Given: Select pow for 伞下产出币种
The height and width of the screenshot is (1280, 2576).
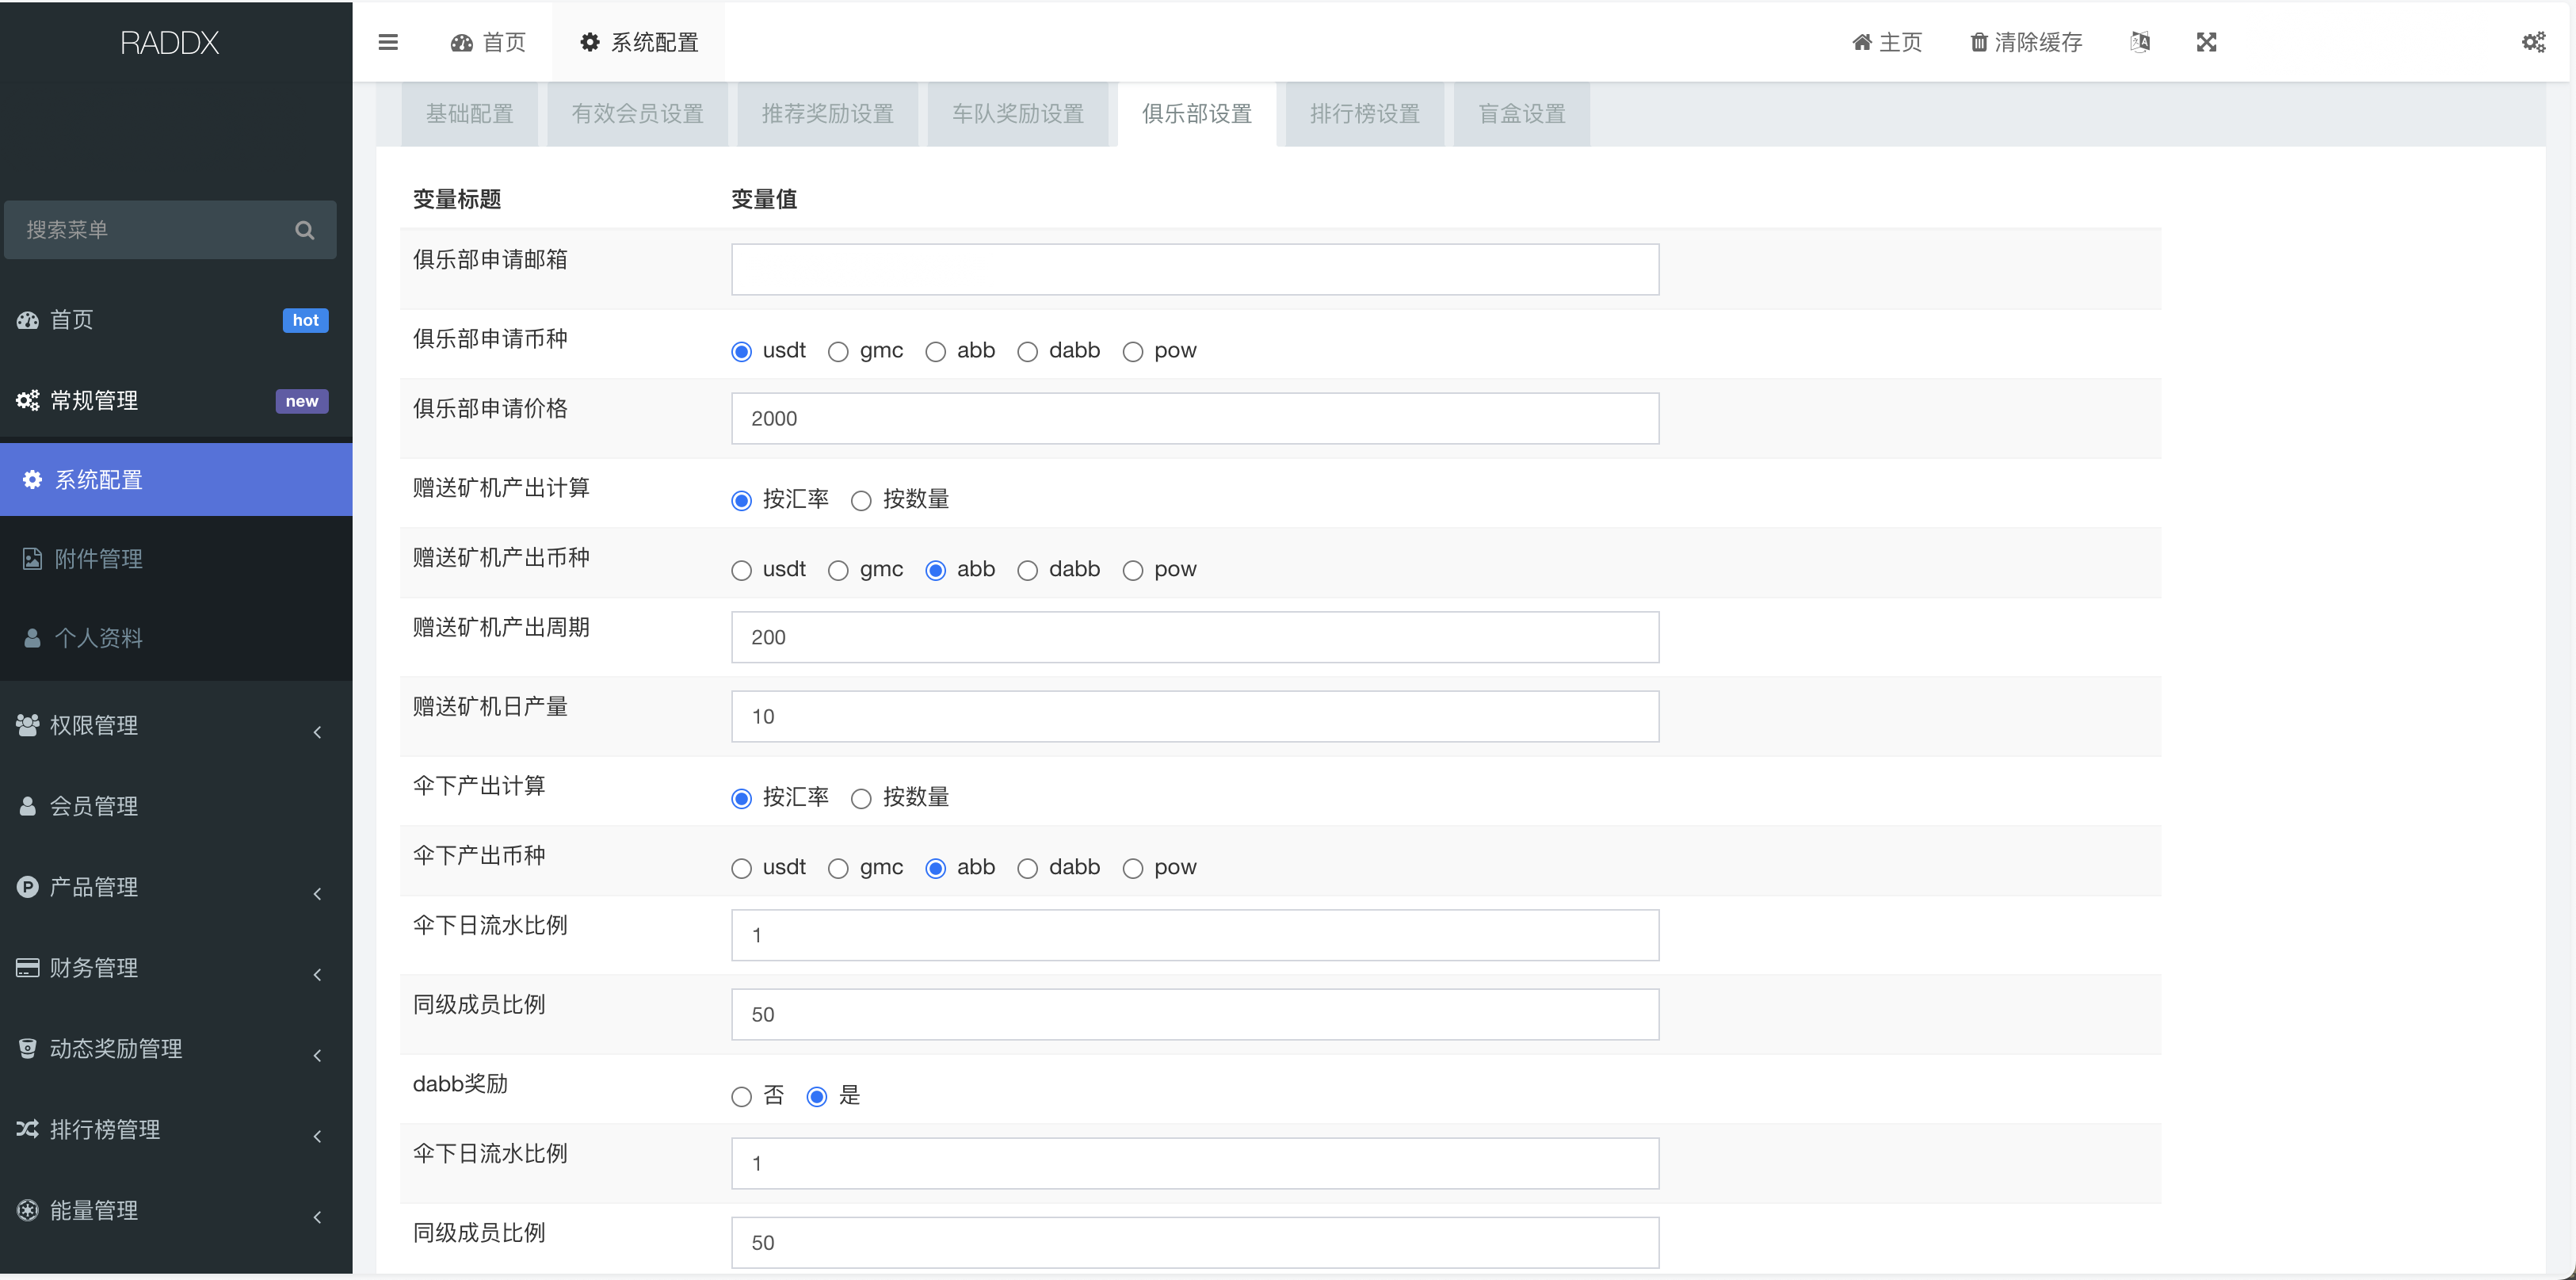Looking at the screenshot, I should click(1132, 868).
